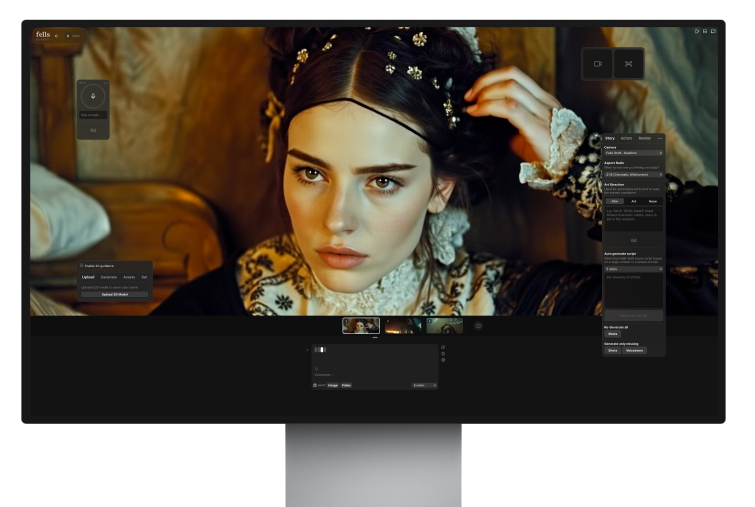Switch to the Actors tab
Screen dimensions: 755x507
click(x=626, y=138)
